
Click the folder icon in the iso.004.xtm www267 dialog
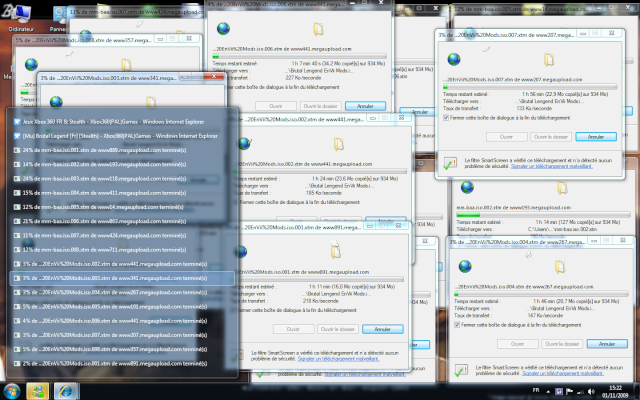(560, 267)
